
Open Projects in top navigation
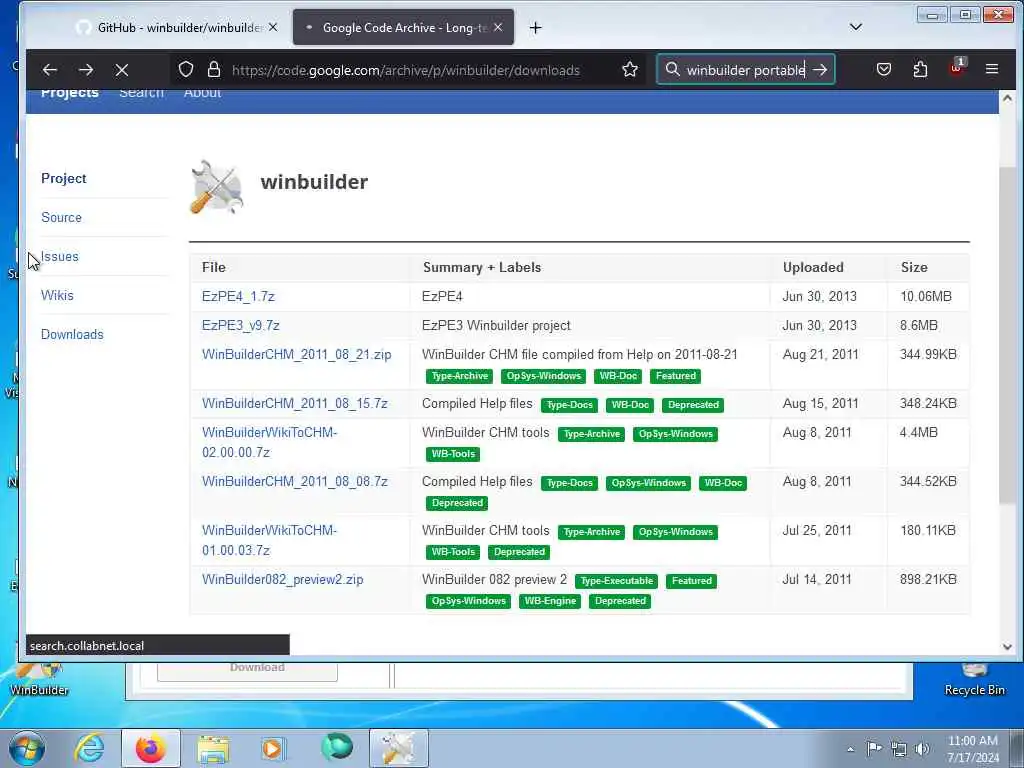[x=70, y=93]
